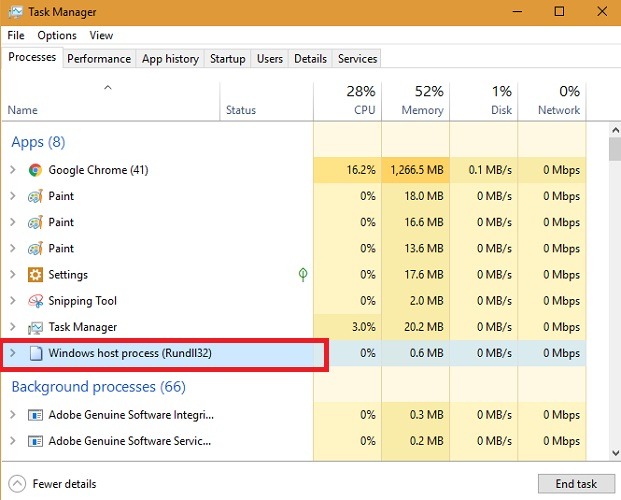The image size is (621, 500).
Task: Open the Options menu
Action: pos(57,35)
